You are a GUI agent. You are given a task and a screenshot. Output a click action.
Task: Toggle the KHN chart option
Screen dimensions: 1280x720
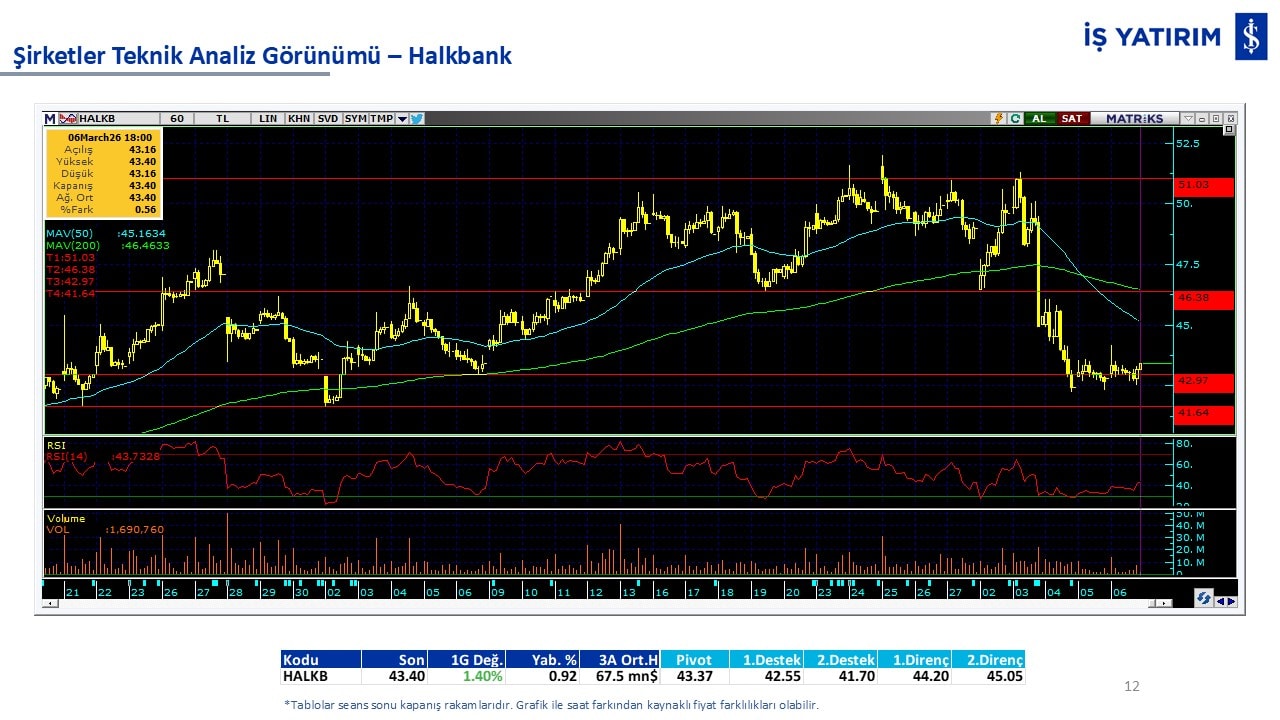click(298, 118)
